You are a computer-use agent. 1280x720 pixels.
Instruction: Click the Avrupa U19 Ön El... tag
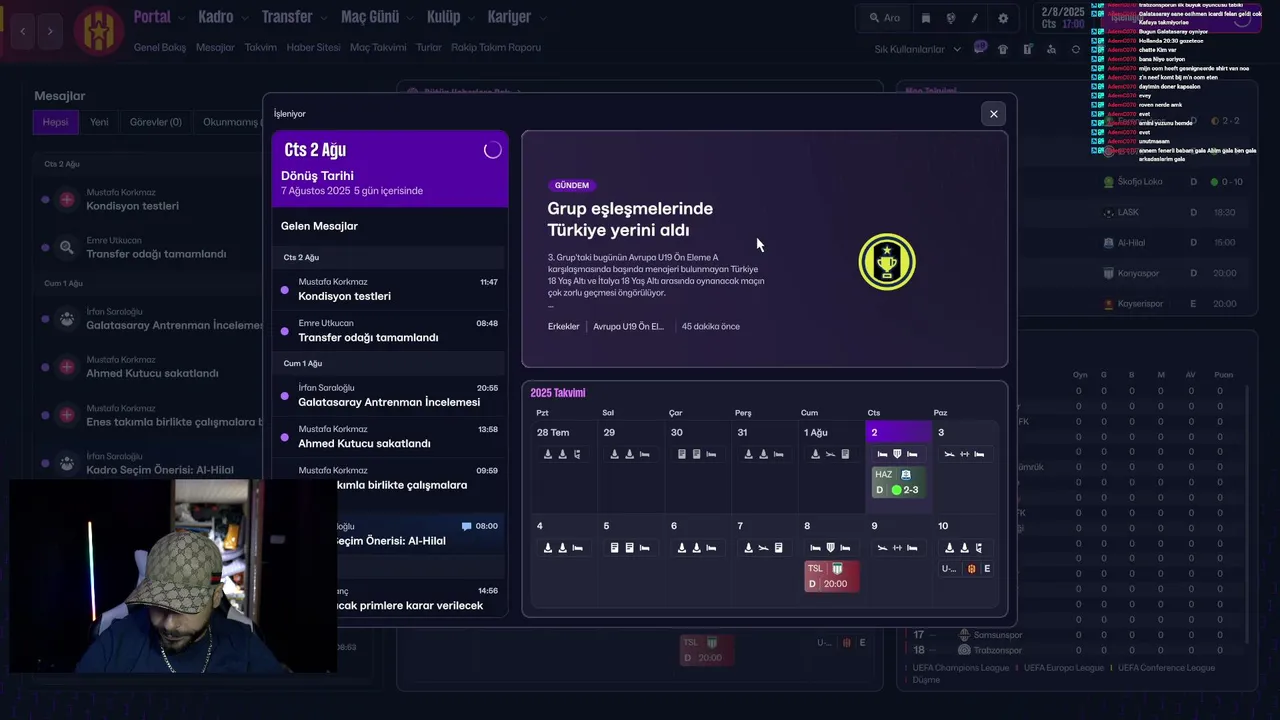tap(629, 326)
